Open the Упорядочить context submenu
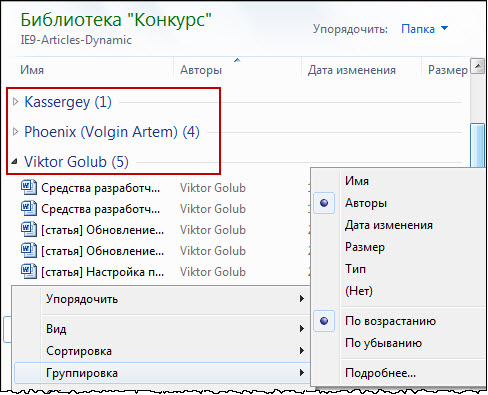 [161, 299]
